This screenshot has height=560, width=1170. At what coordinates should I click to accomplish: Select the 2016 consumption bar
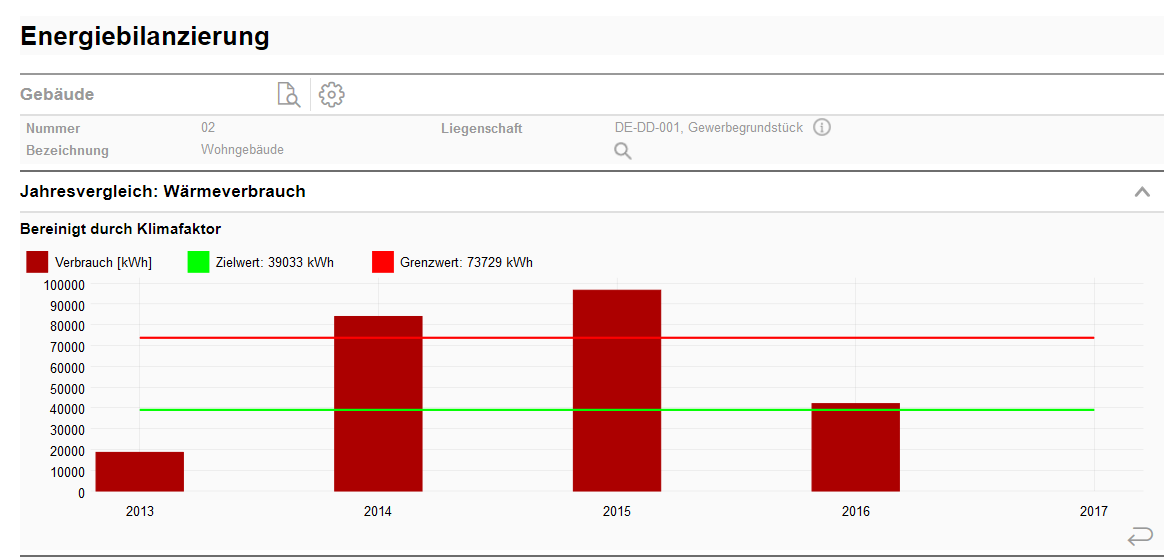click(855, 448)
